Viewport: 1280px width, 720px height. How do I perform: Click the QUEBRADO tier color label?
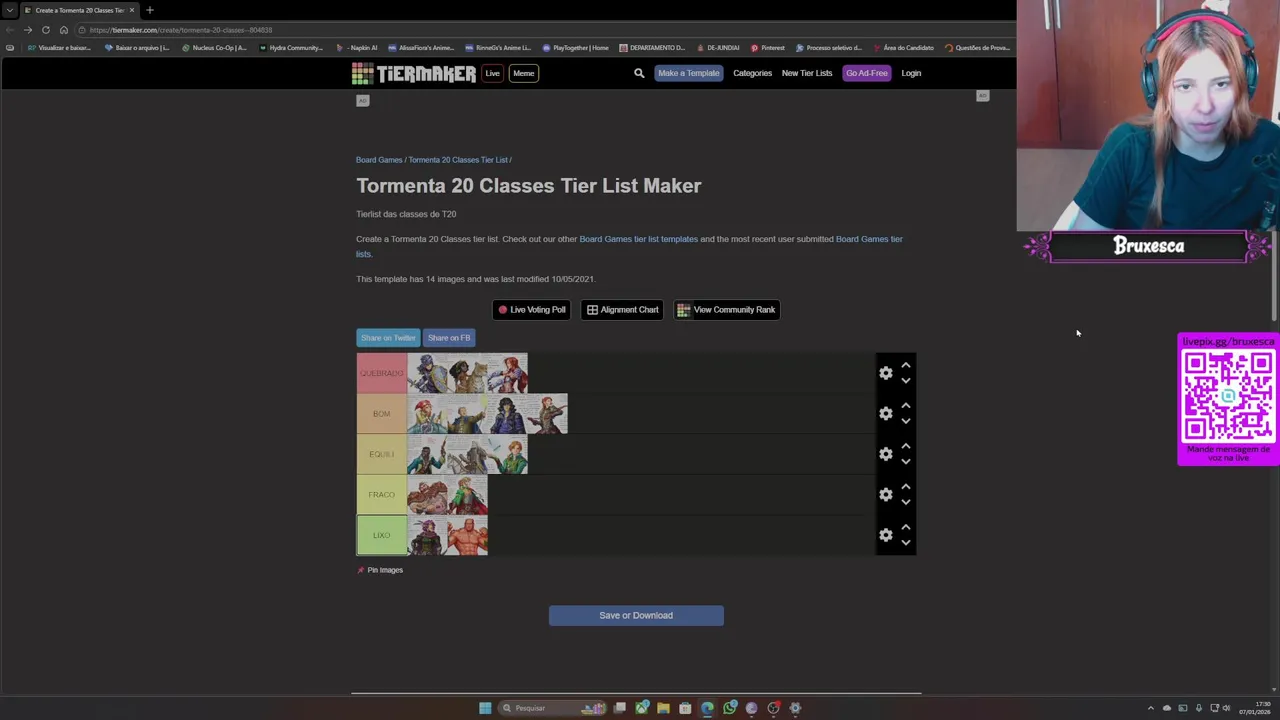tap(381, 373)
